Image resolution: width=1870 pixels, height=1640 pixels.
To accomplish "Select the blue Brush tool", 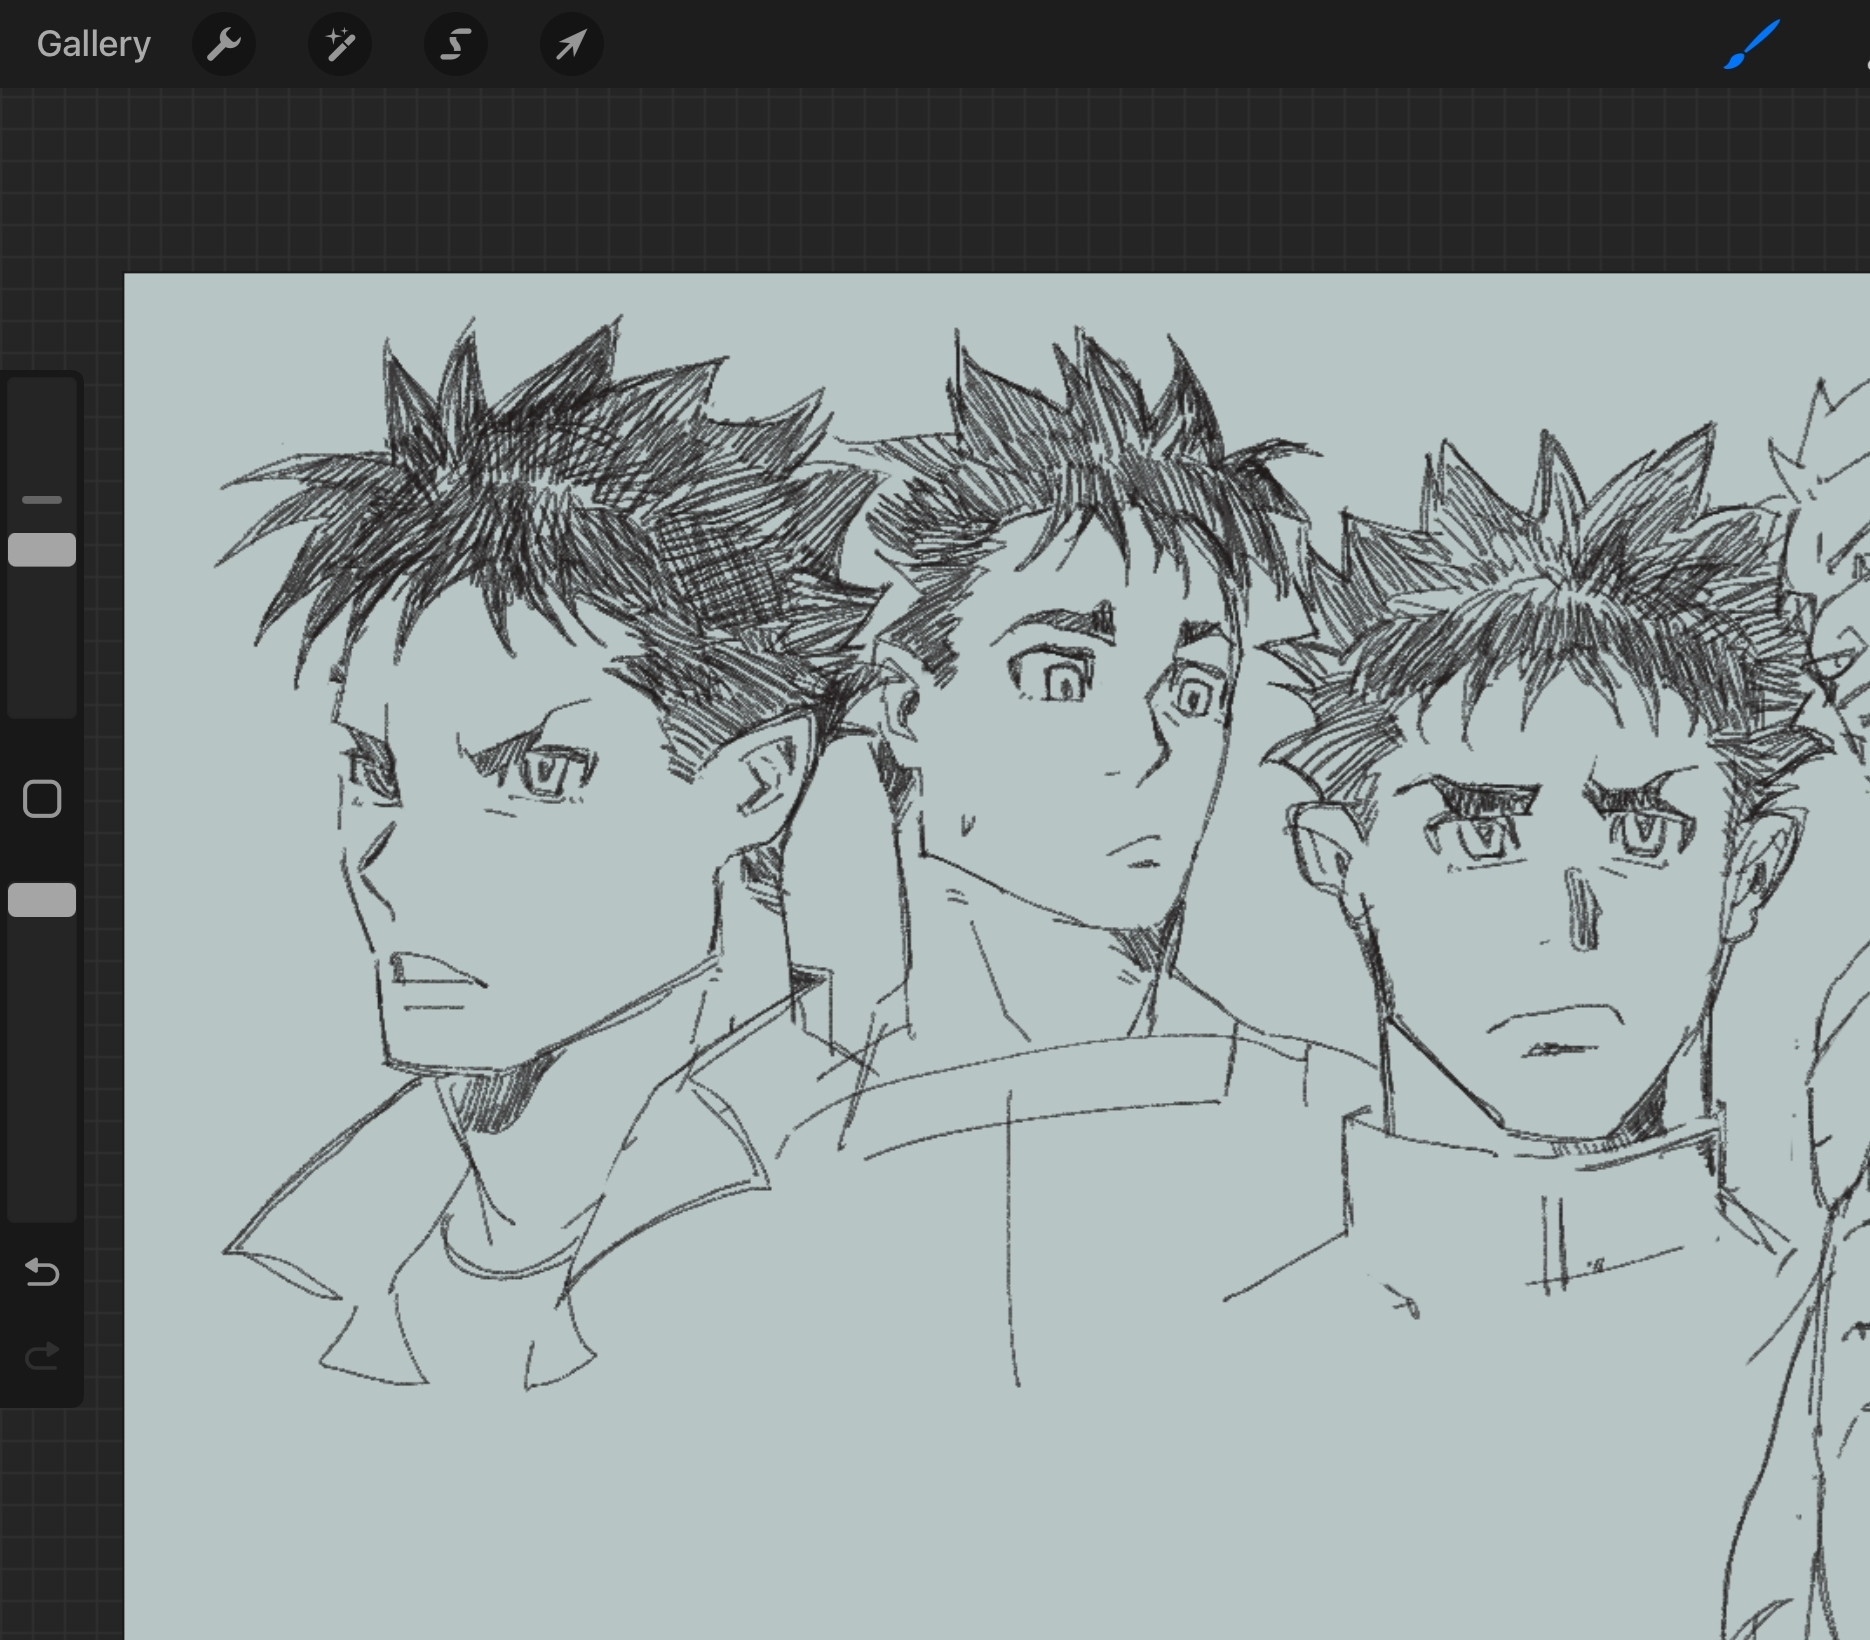I will point(1752,45).
